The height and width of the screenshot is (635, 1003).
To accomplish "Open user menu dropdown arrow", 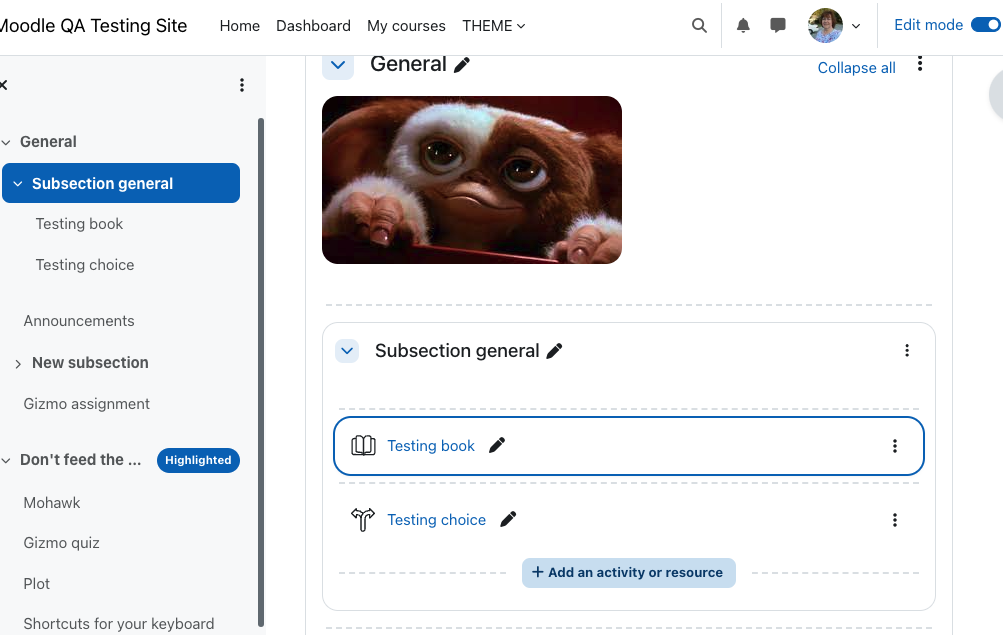I will tap(856, 26).
